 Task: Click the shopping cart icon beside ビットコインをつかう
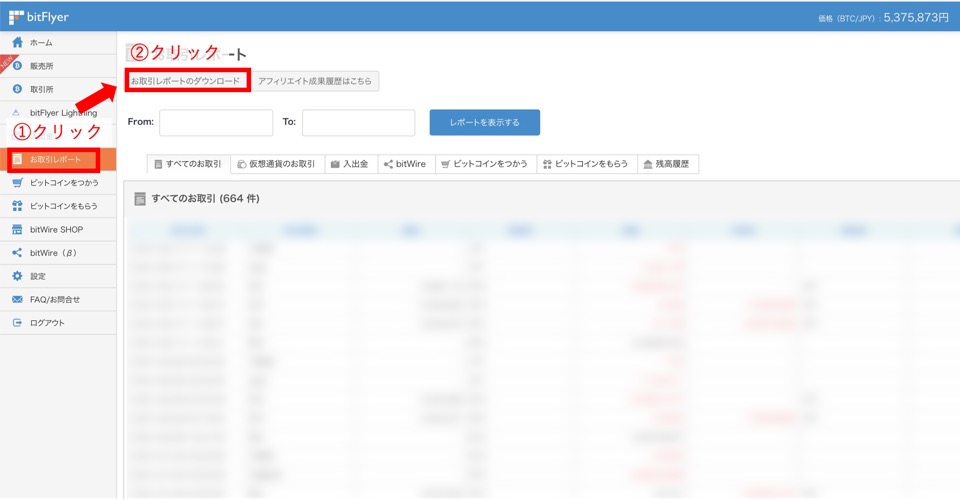pos(17,182)
